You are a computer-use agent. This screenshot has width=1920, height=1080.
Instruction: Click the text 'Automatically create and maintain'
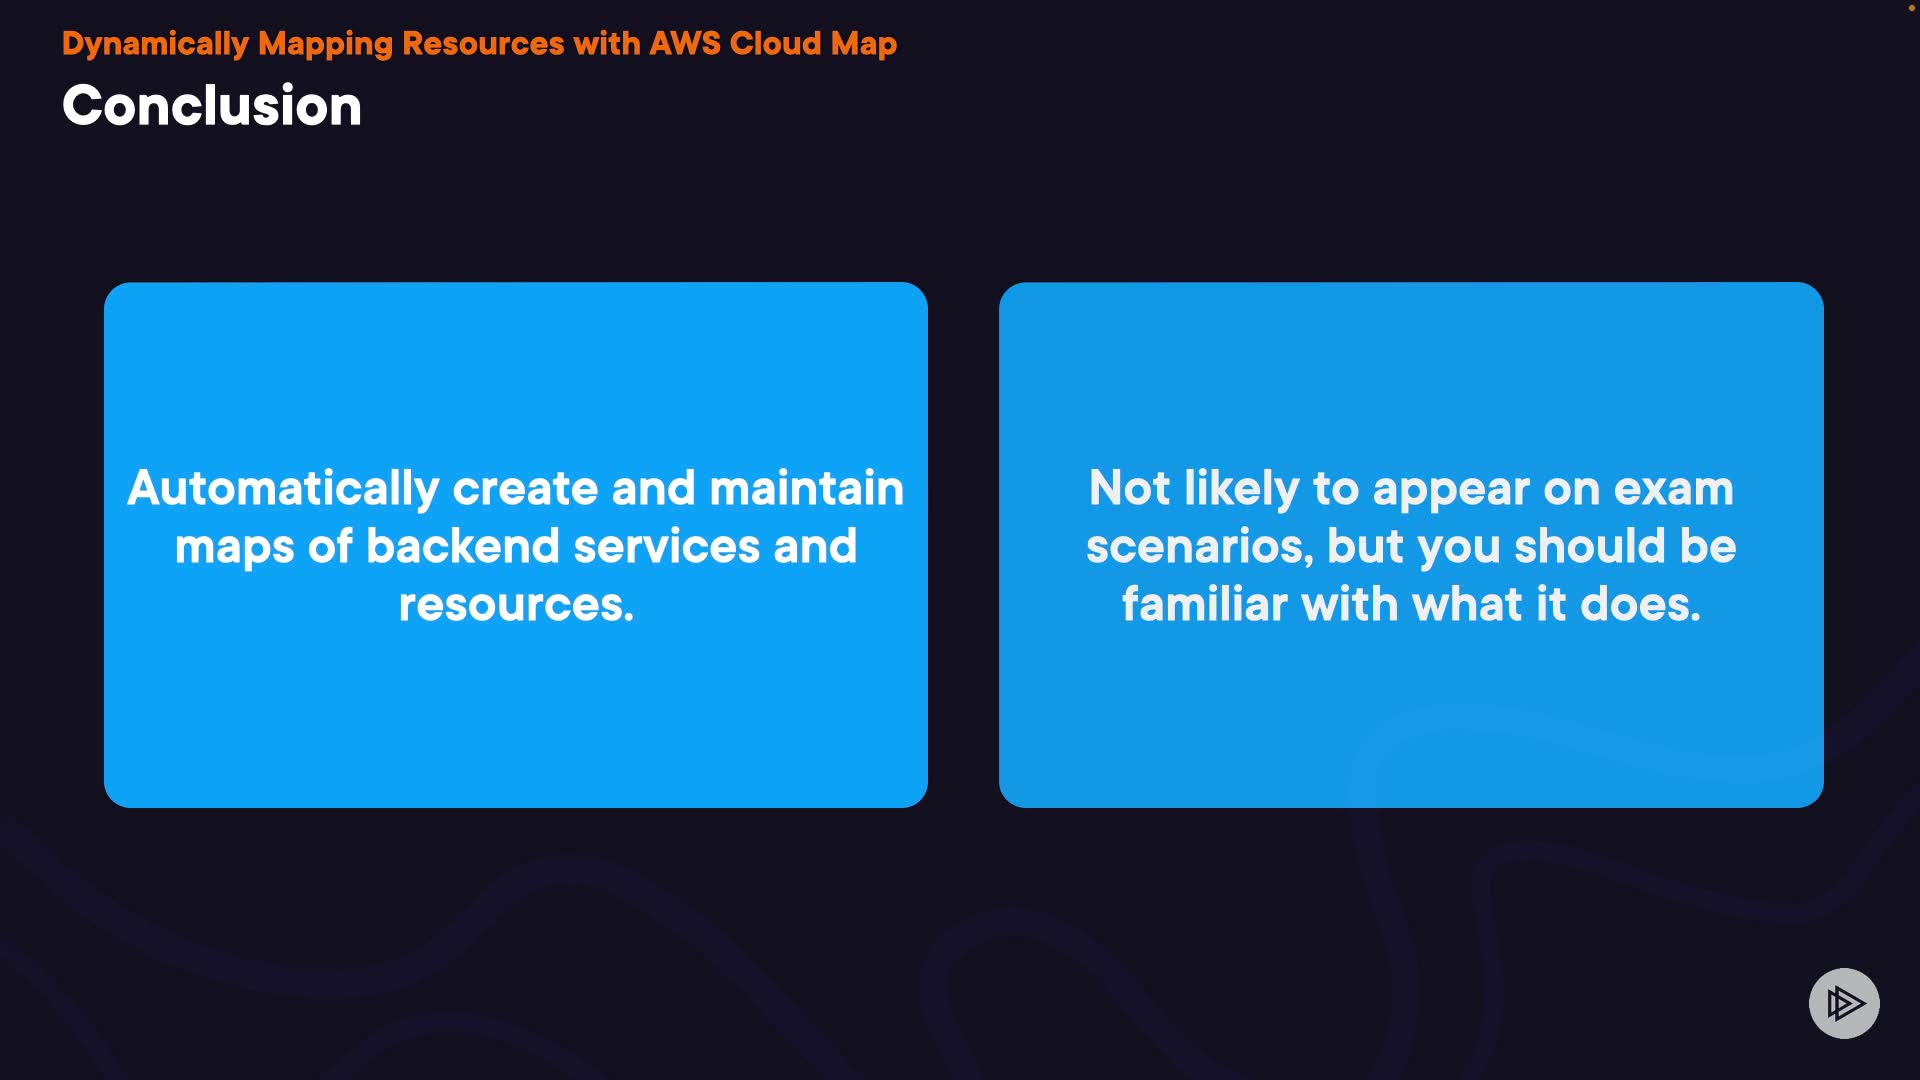[515, 488]
